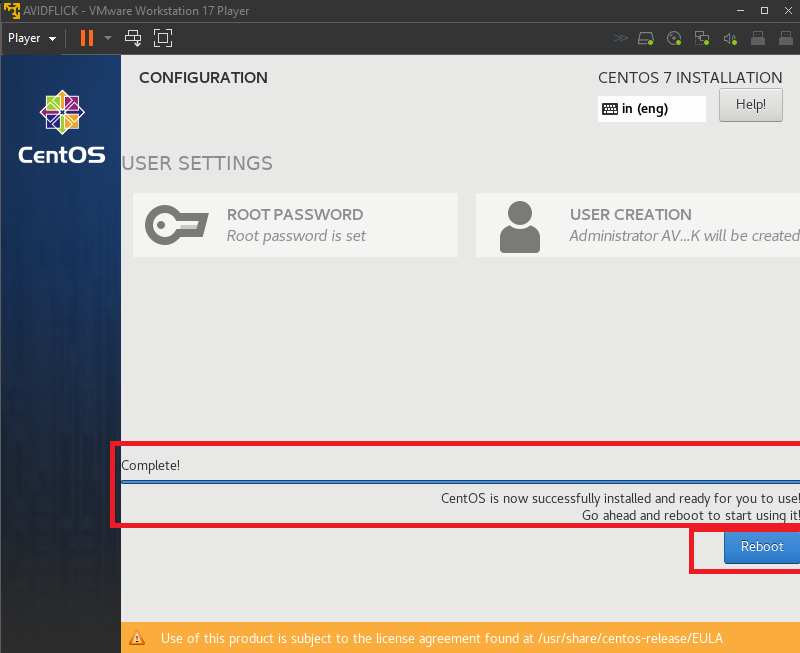
Task: Click the CD/DVD drive device icon
Action: [x=674, y=39]
